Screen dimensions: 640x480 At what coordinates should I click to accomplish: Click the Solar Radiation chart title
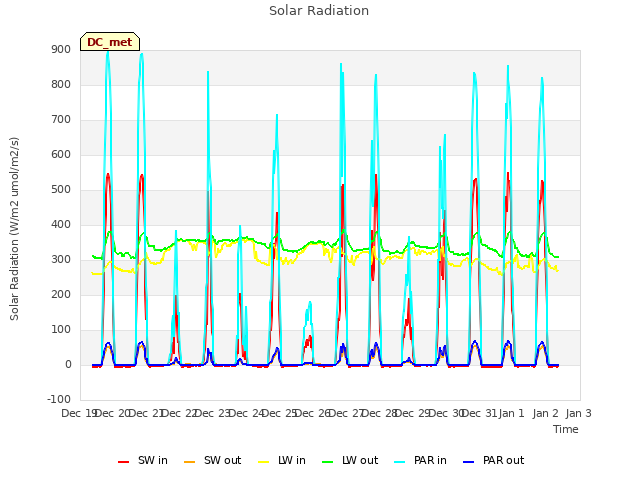coord(319,11)
